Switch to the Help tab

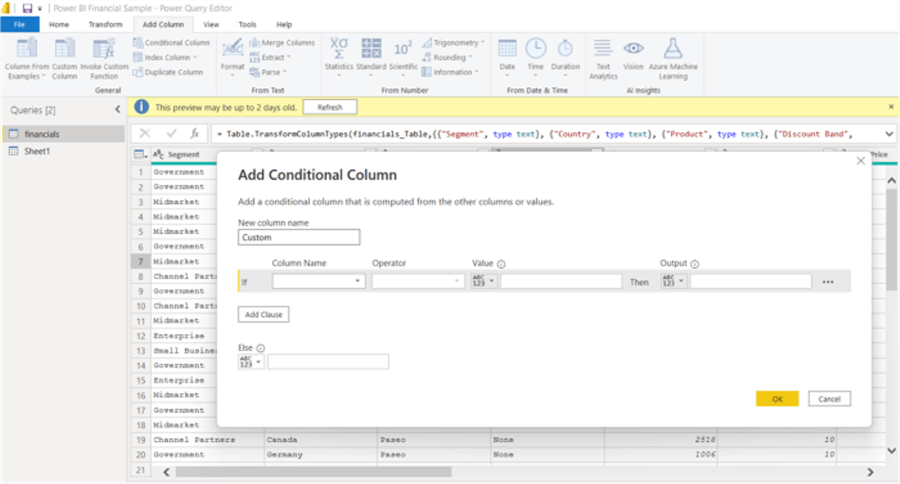pyautogui.click(x=284, y=24)
